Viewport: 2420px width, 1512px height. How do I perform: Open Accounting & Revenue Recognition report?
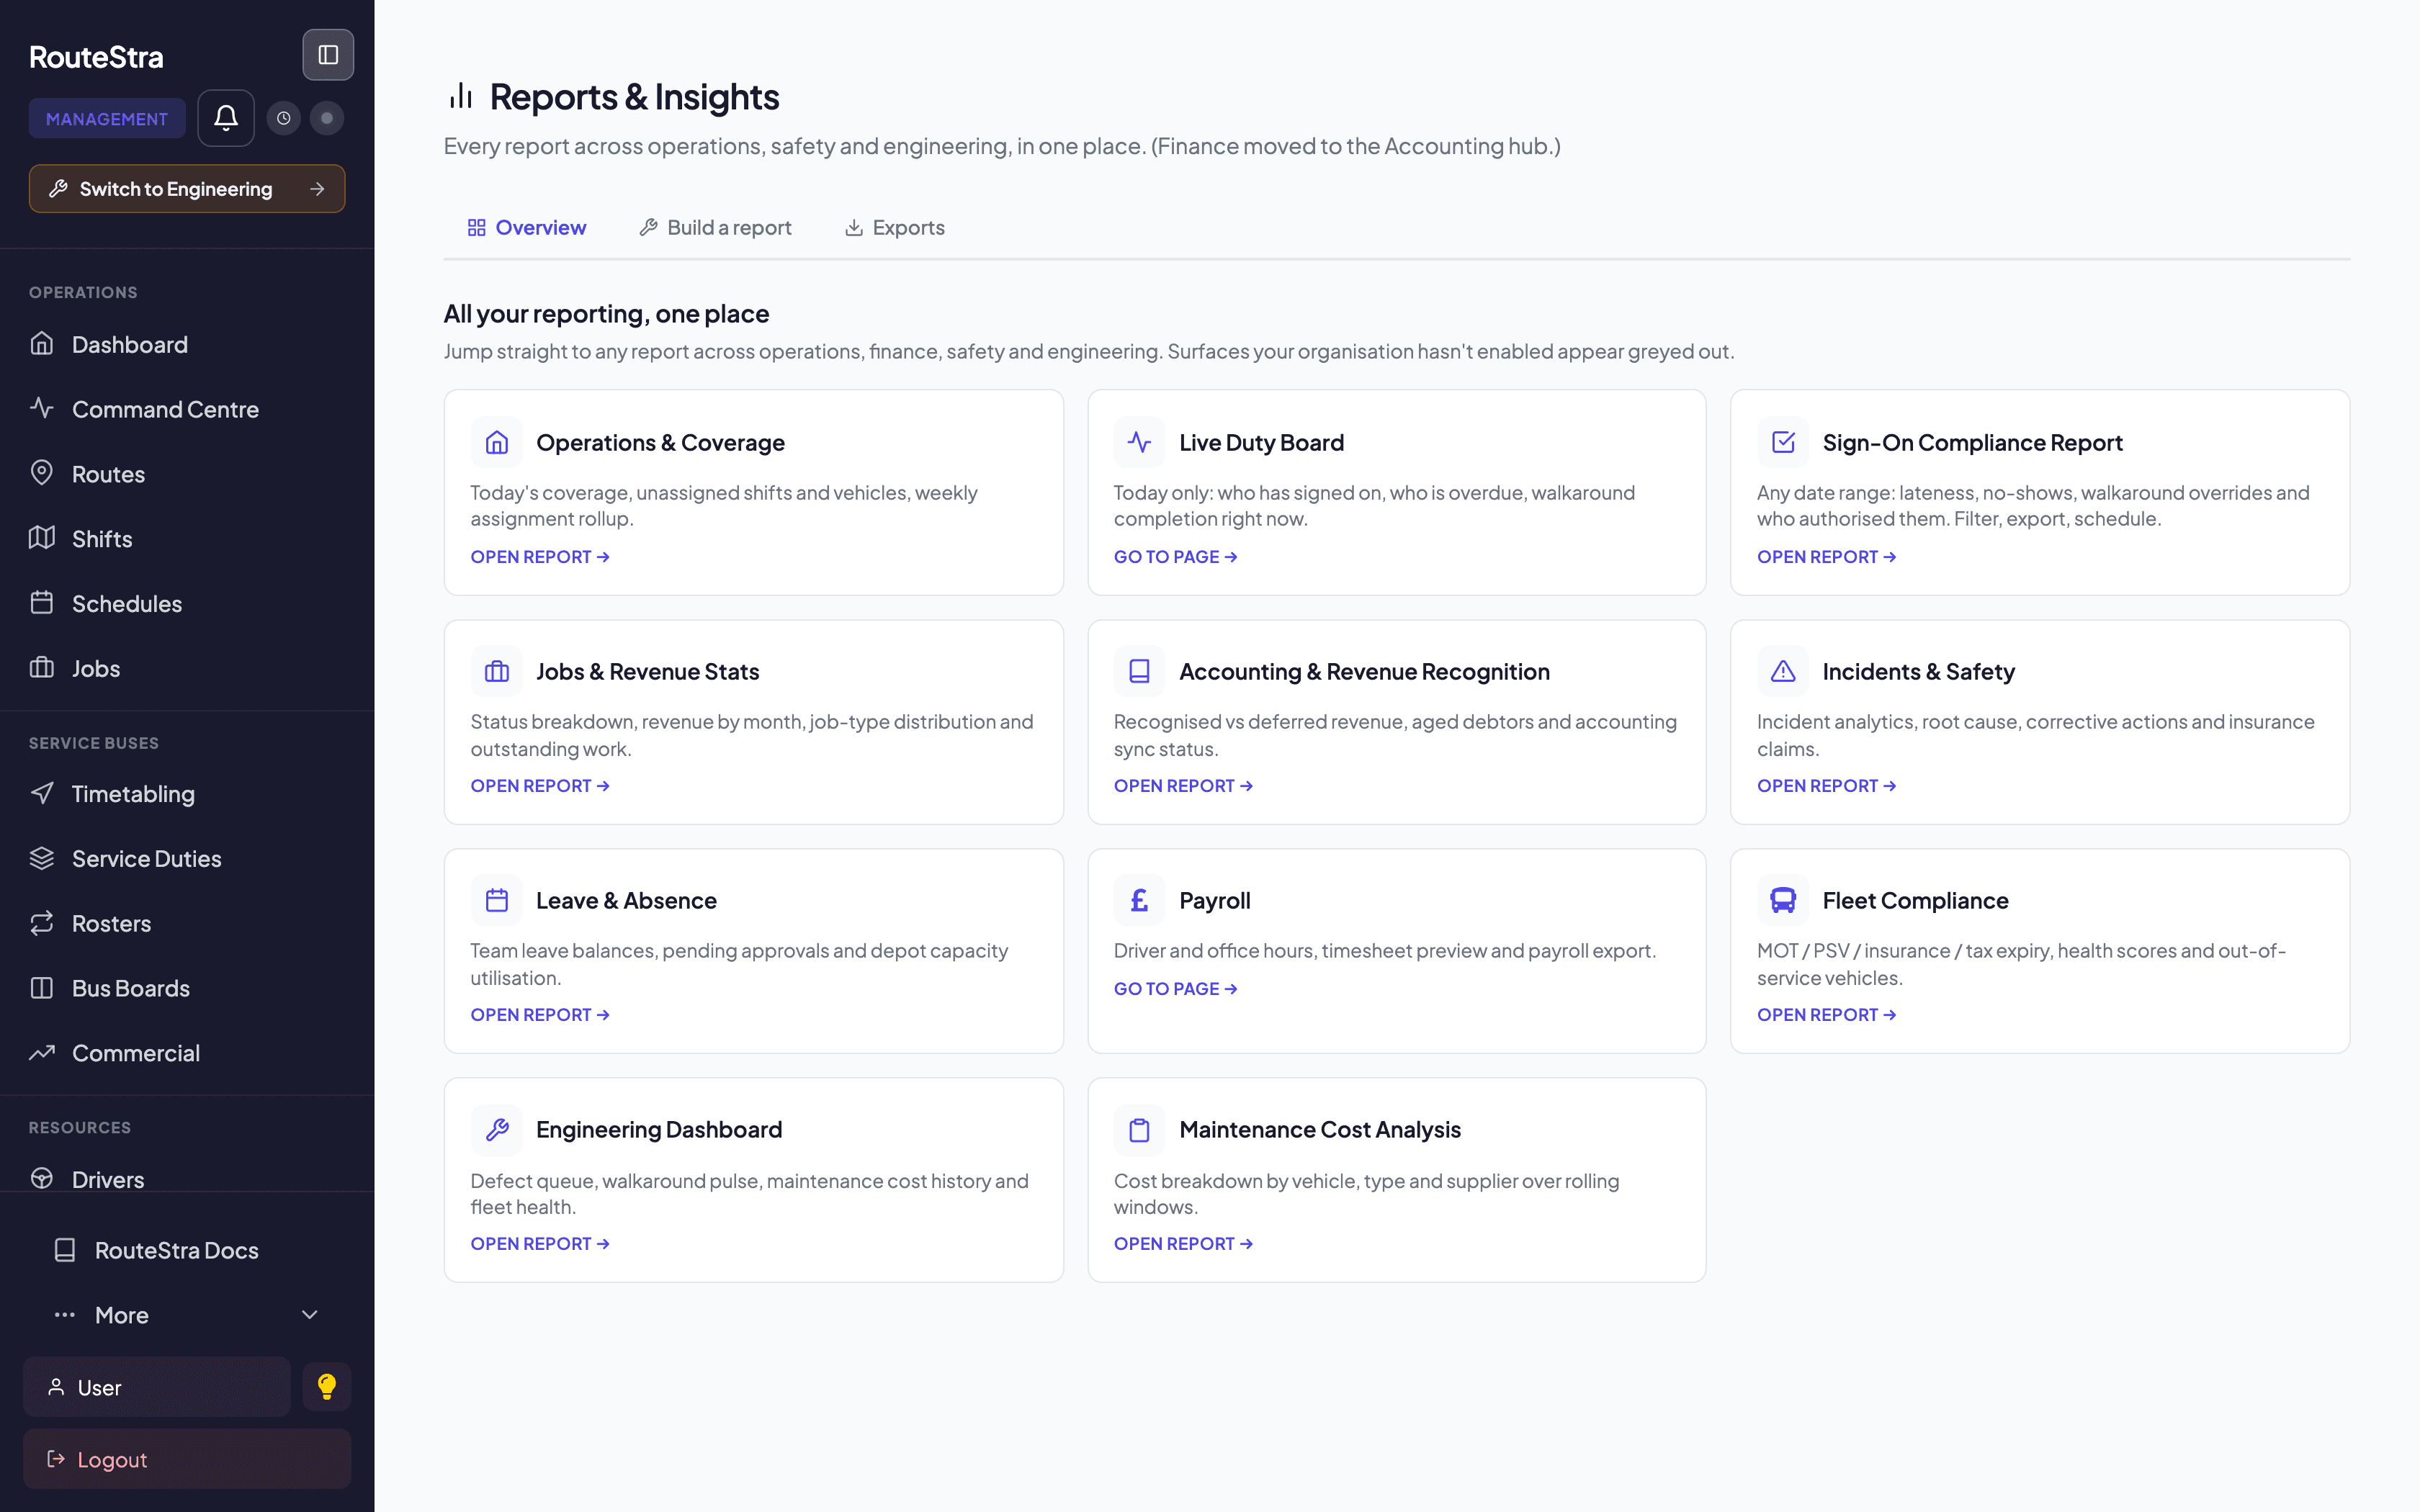pyautogui.click(x=1183, y=786)
